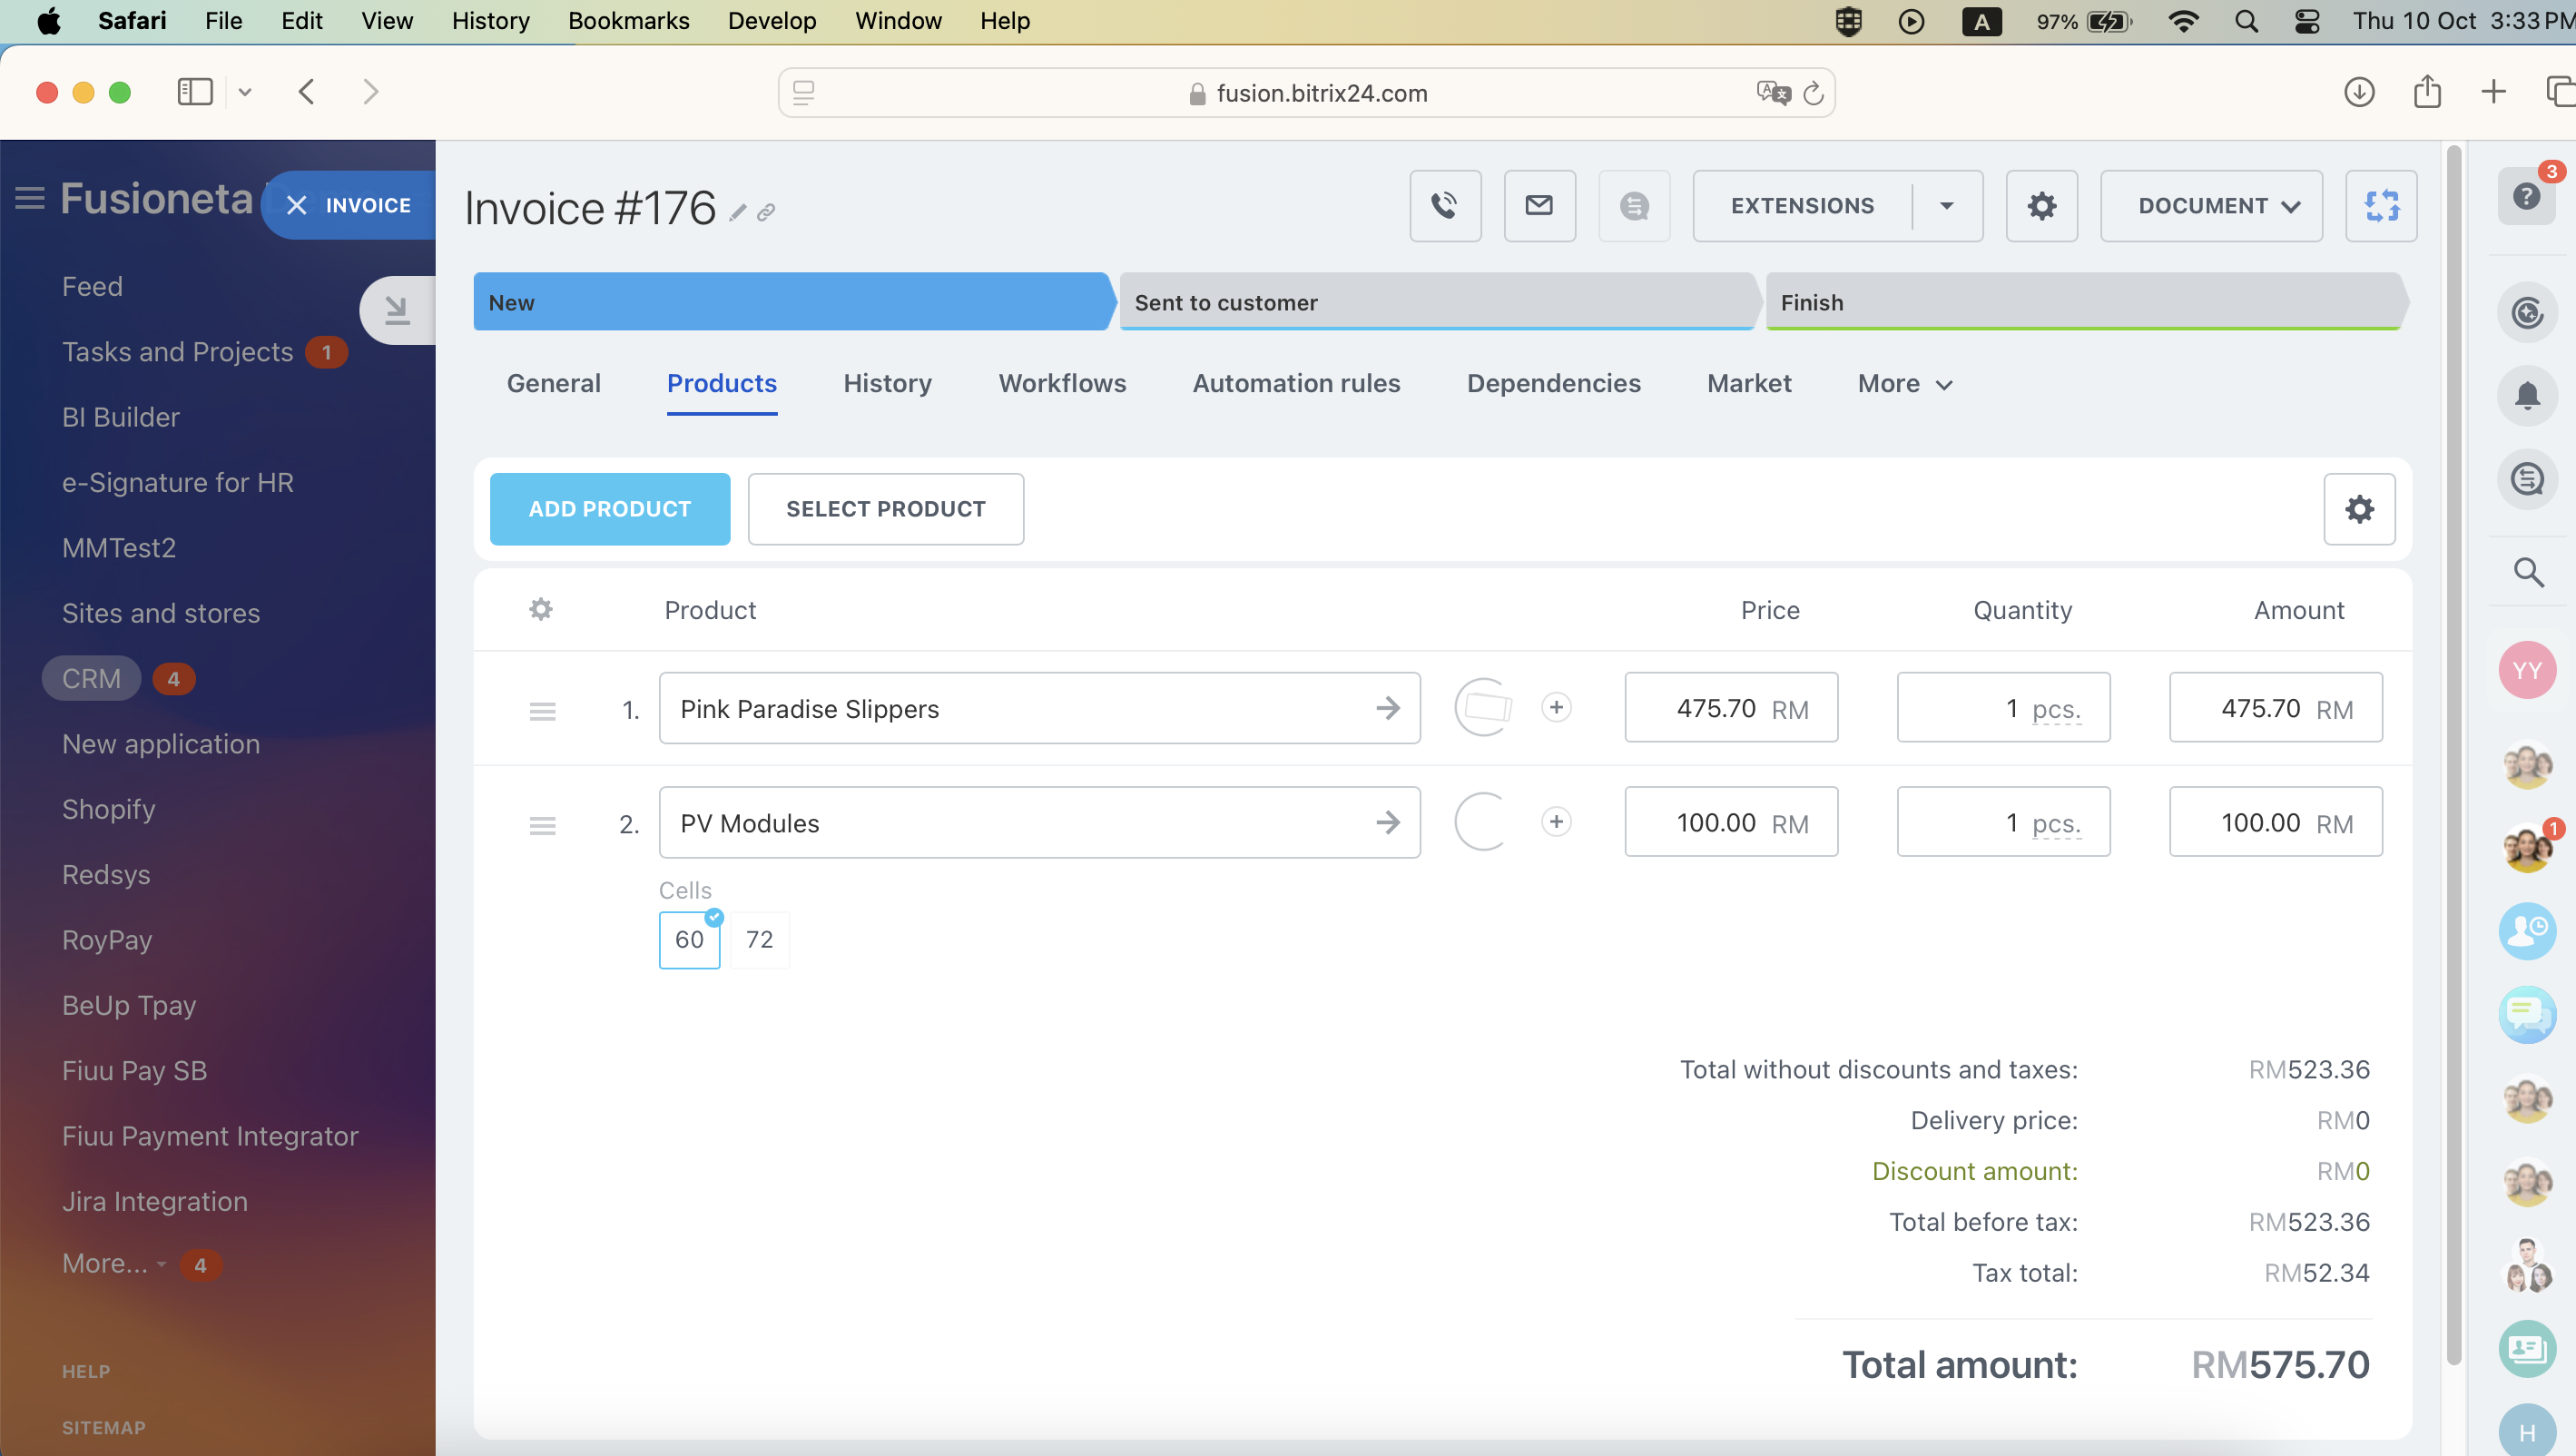Image resolution: width=2576 pixels, height=1456 pixels.
Task: Click the plus icon in PV Modules row
Action: 1556,822
